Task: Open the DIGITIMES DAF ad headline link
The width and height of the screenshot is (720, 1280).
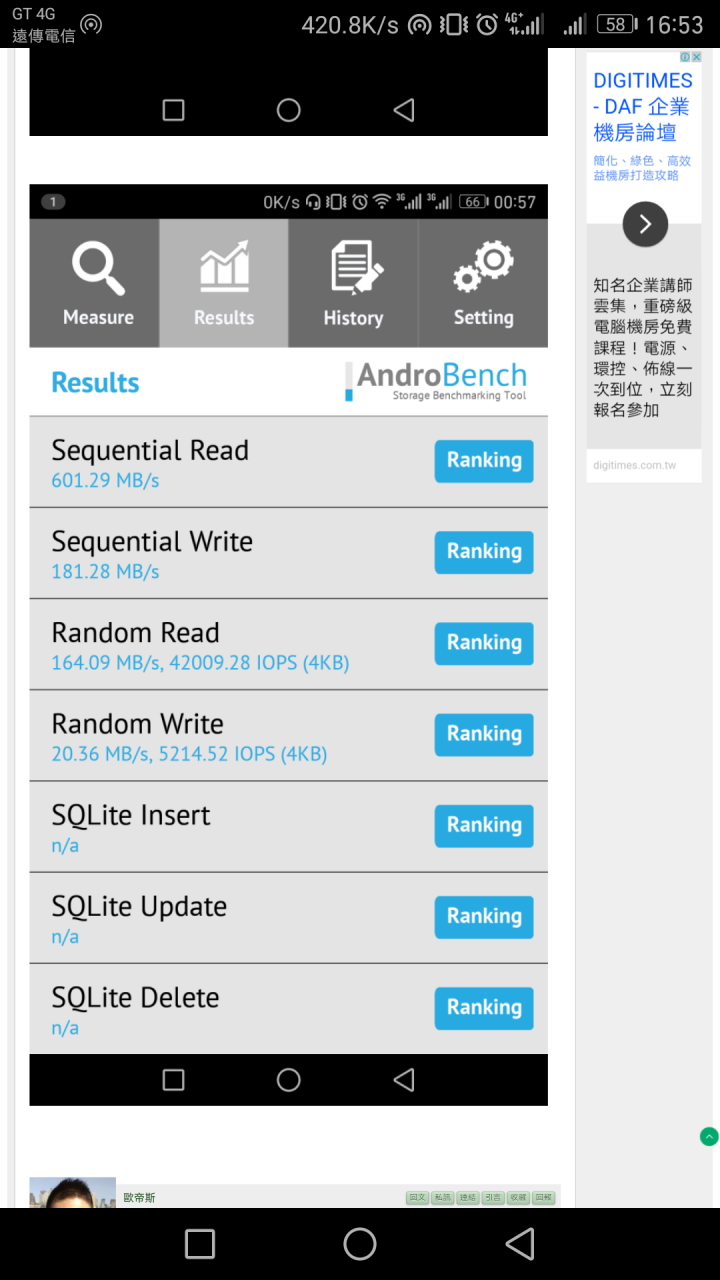Action: [x=643, y=107]
